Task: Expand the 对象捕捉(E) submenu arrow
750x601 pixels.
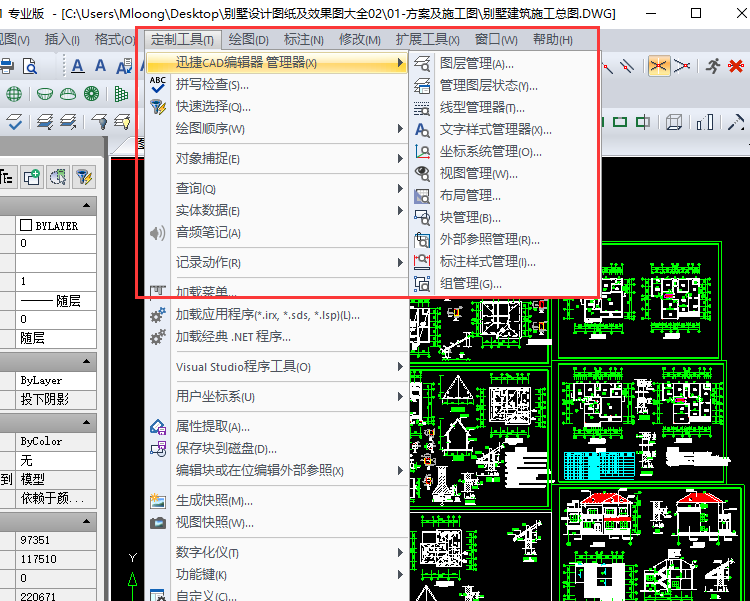Action: coord(400,158)
